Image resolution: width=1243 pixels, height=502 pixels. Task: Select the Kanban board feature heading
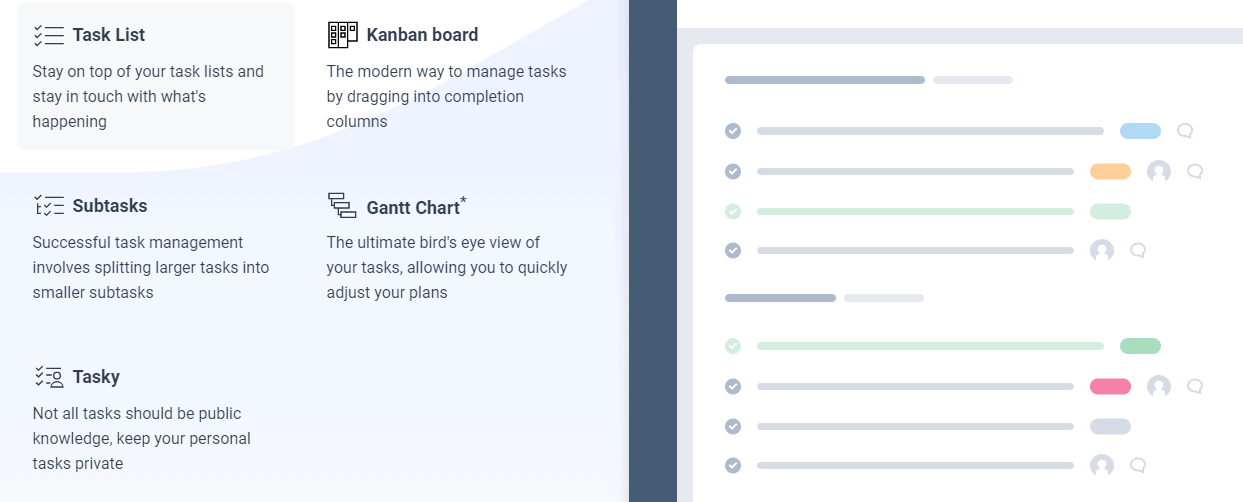(x=422, y=35)
